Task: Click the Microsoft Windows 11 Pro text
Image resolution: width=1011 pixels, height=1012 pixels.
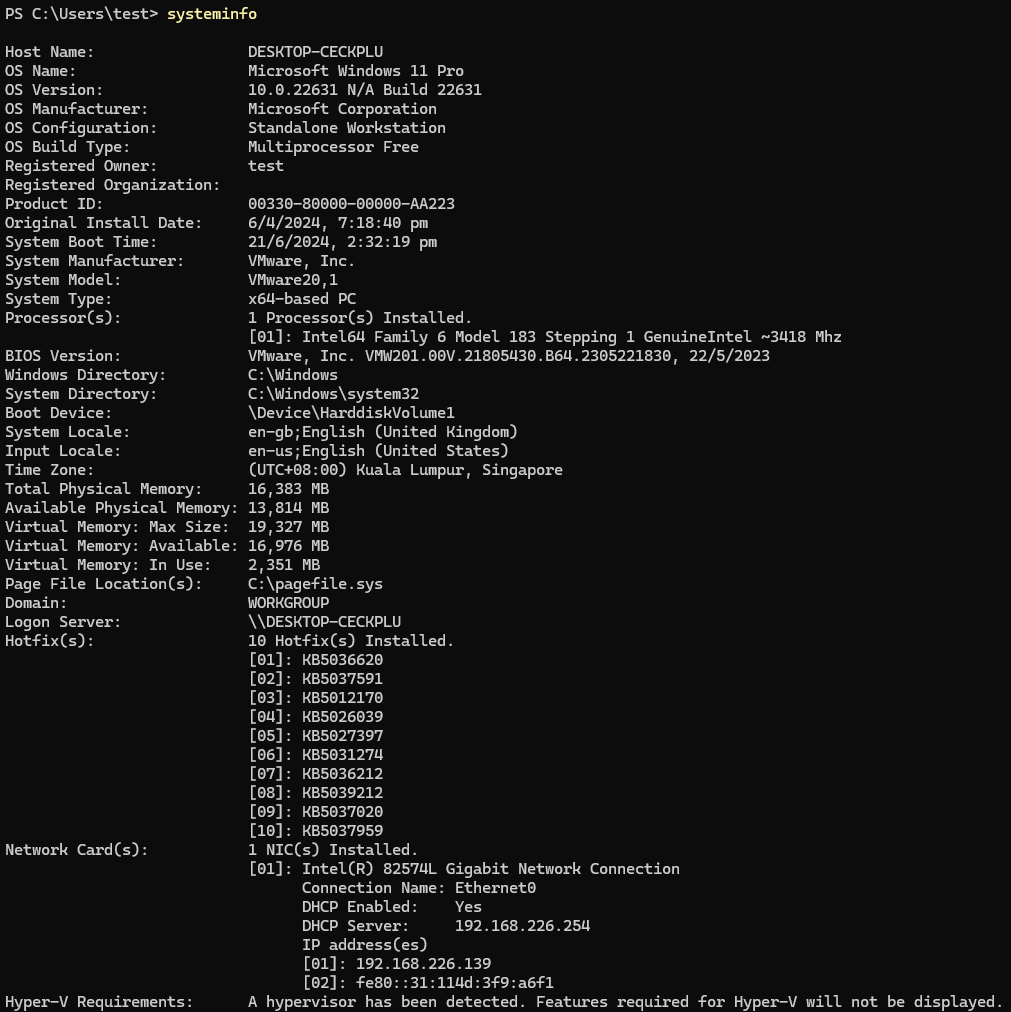Action: click(355, 71)
